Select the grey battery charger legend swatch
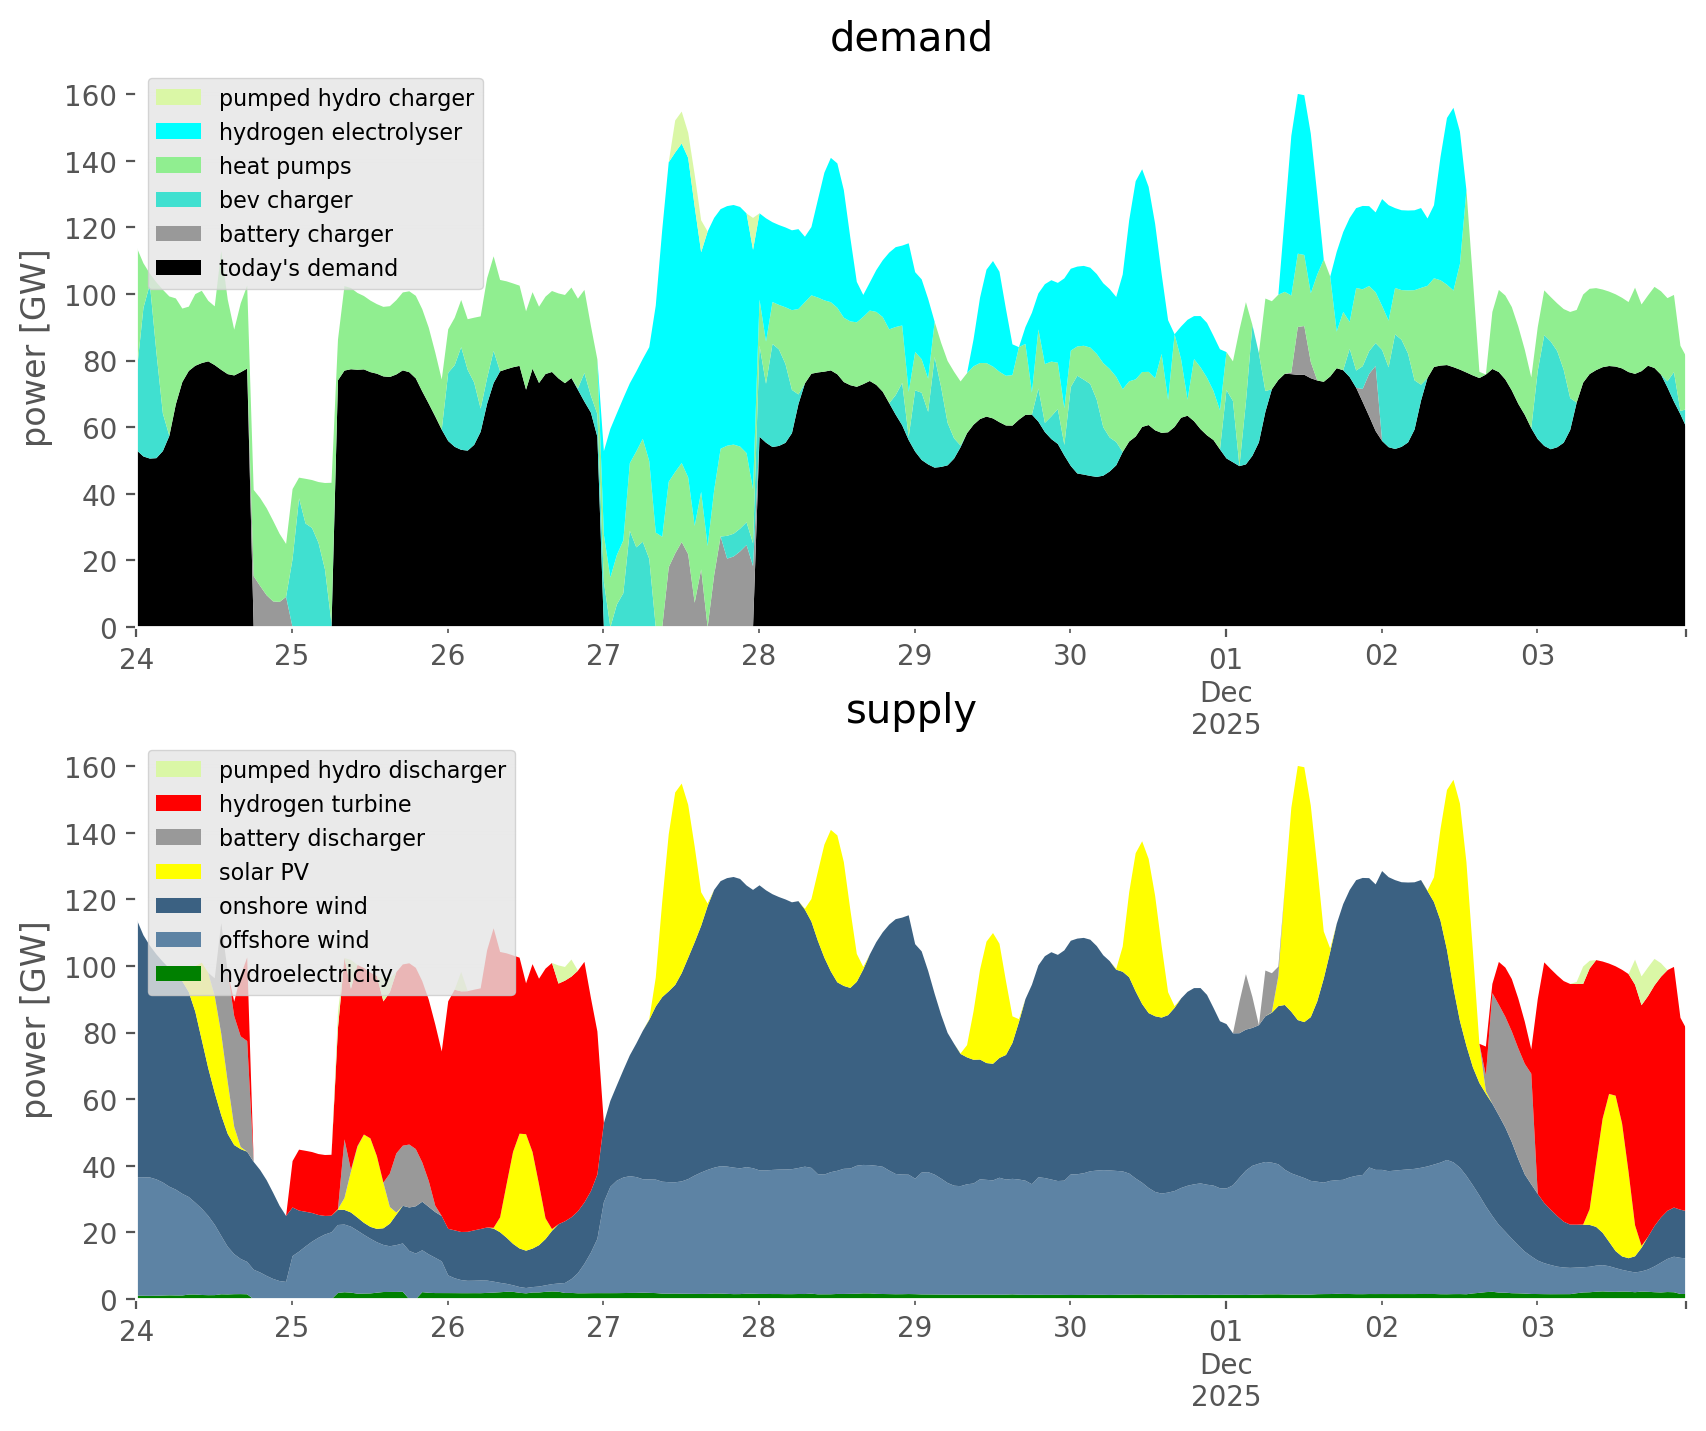The width and height of the screenshot is (1706, 1431). pos(178,234)
